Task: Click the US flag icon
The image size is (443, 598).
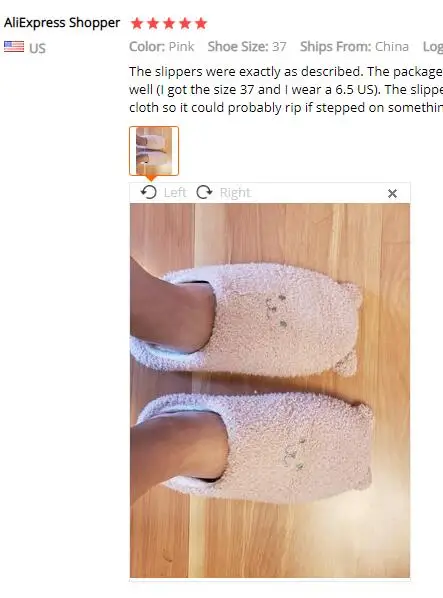Action: point(14,47)
